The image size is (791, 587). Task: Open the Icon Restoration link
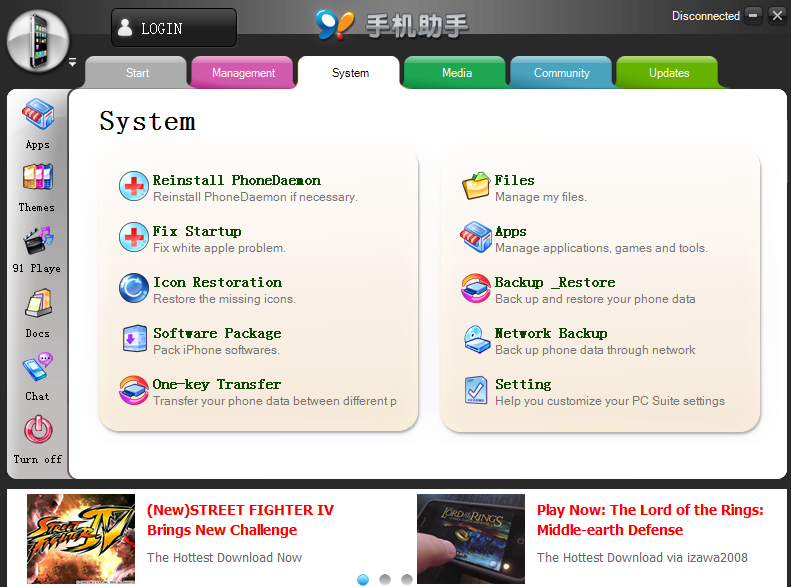tap(217, 282)
